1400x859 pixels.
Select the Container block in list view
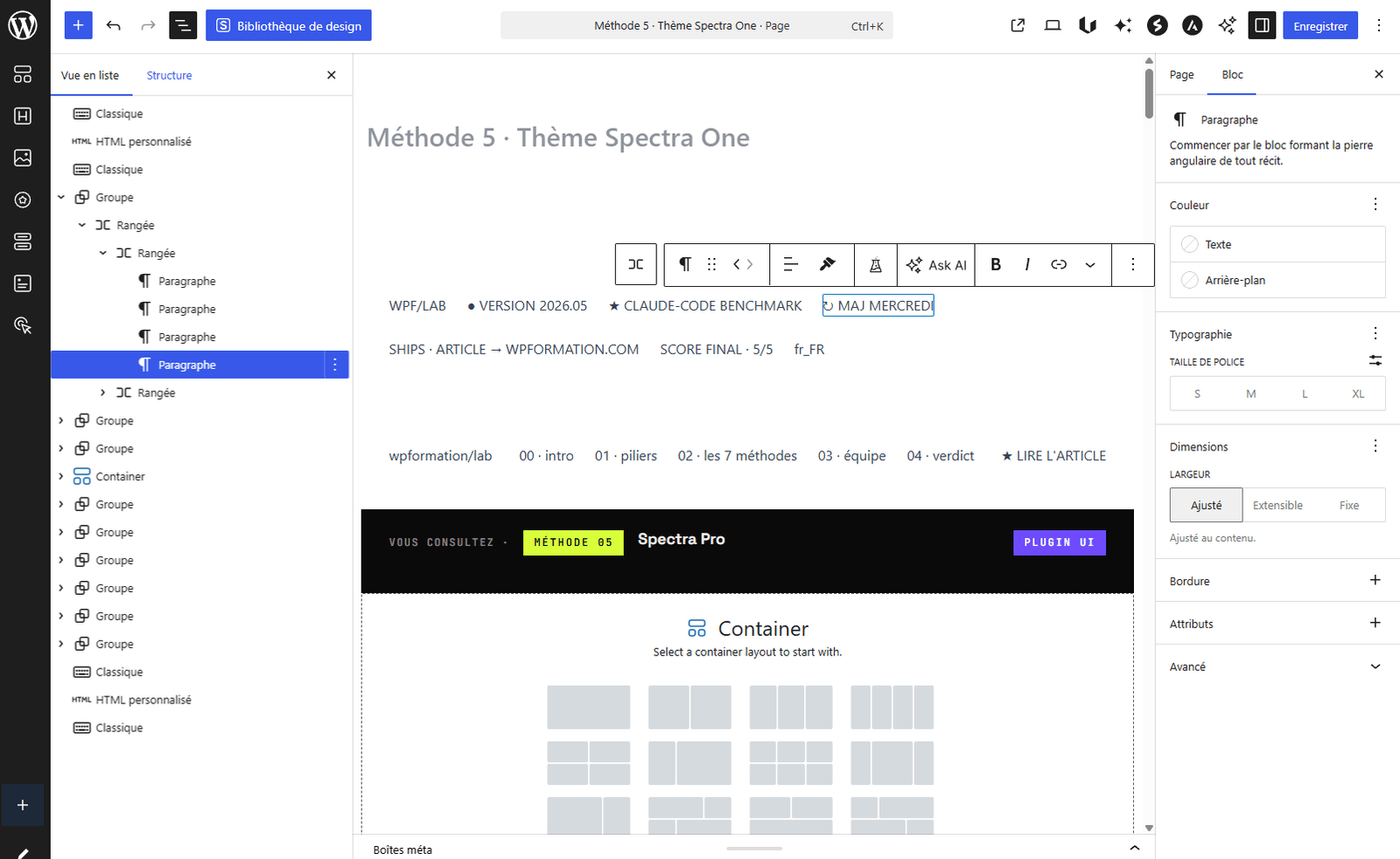tap(120, 477)
